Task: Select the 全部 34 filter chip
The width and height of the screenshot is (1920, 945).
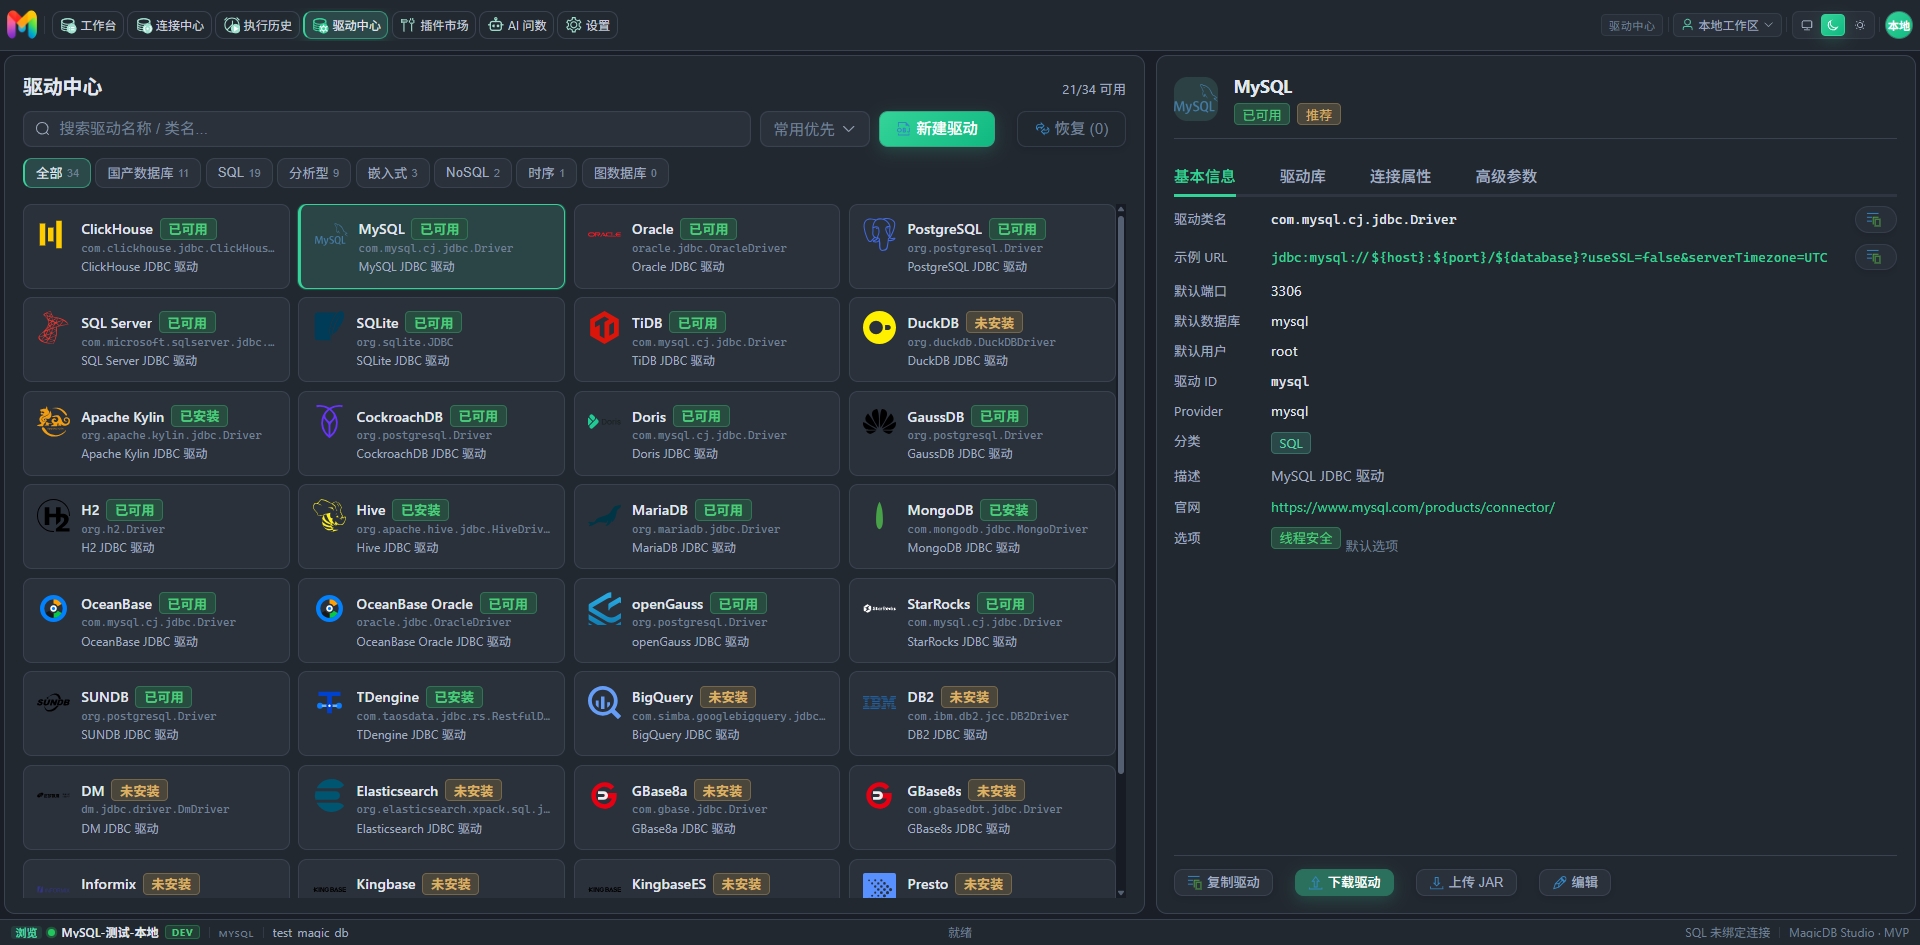Action: [57, 173]
